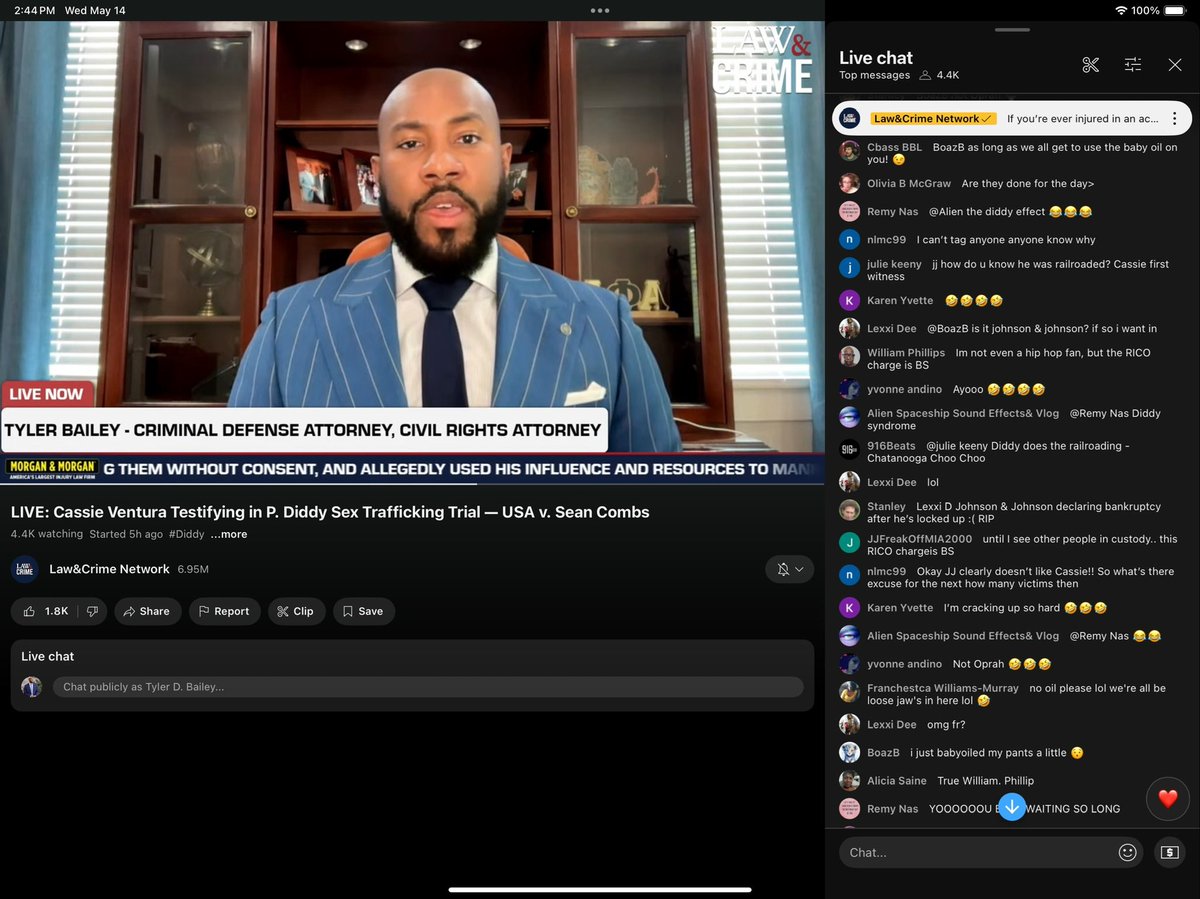Clip the live stream
This screenshot has height=899, width=1200.
pos(297,611)
